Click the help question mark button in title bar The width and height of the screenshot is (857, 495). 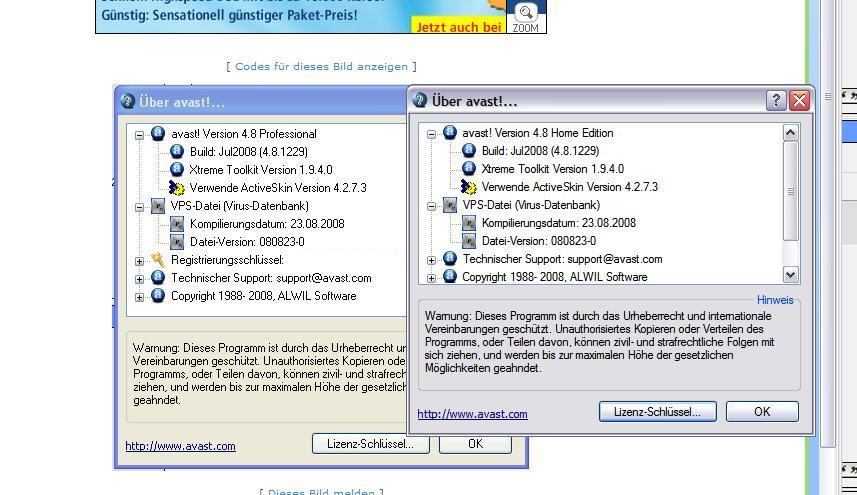(776, 101)
